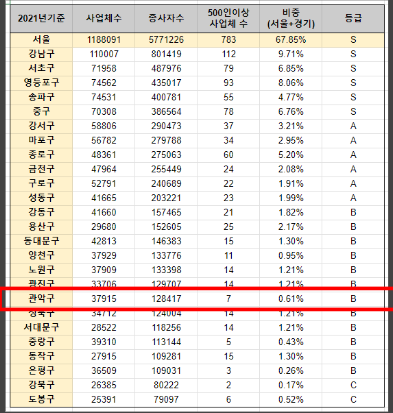This screenshot has height=413, width=393.
Task: Click the 5771226 cell in 서울 row
Action: click(166, 40)
